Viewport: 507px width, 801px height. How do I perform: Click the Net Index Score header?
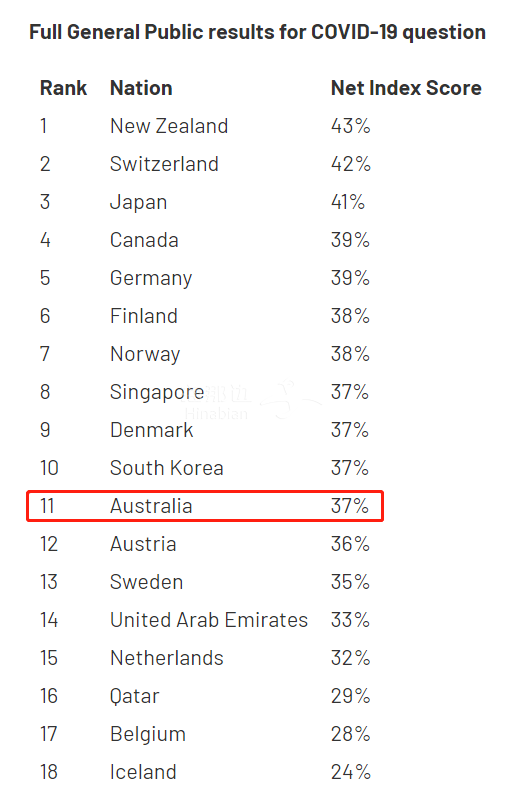(406, 88)
